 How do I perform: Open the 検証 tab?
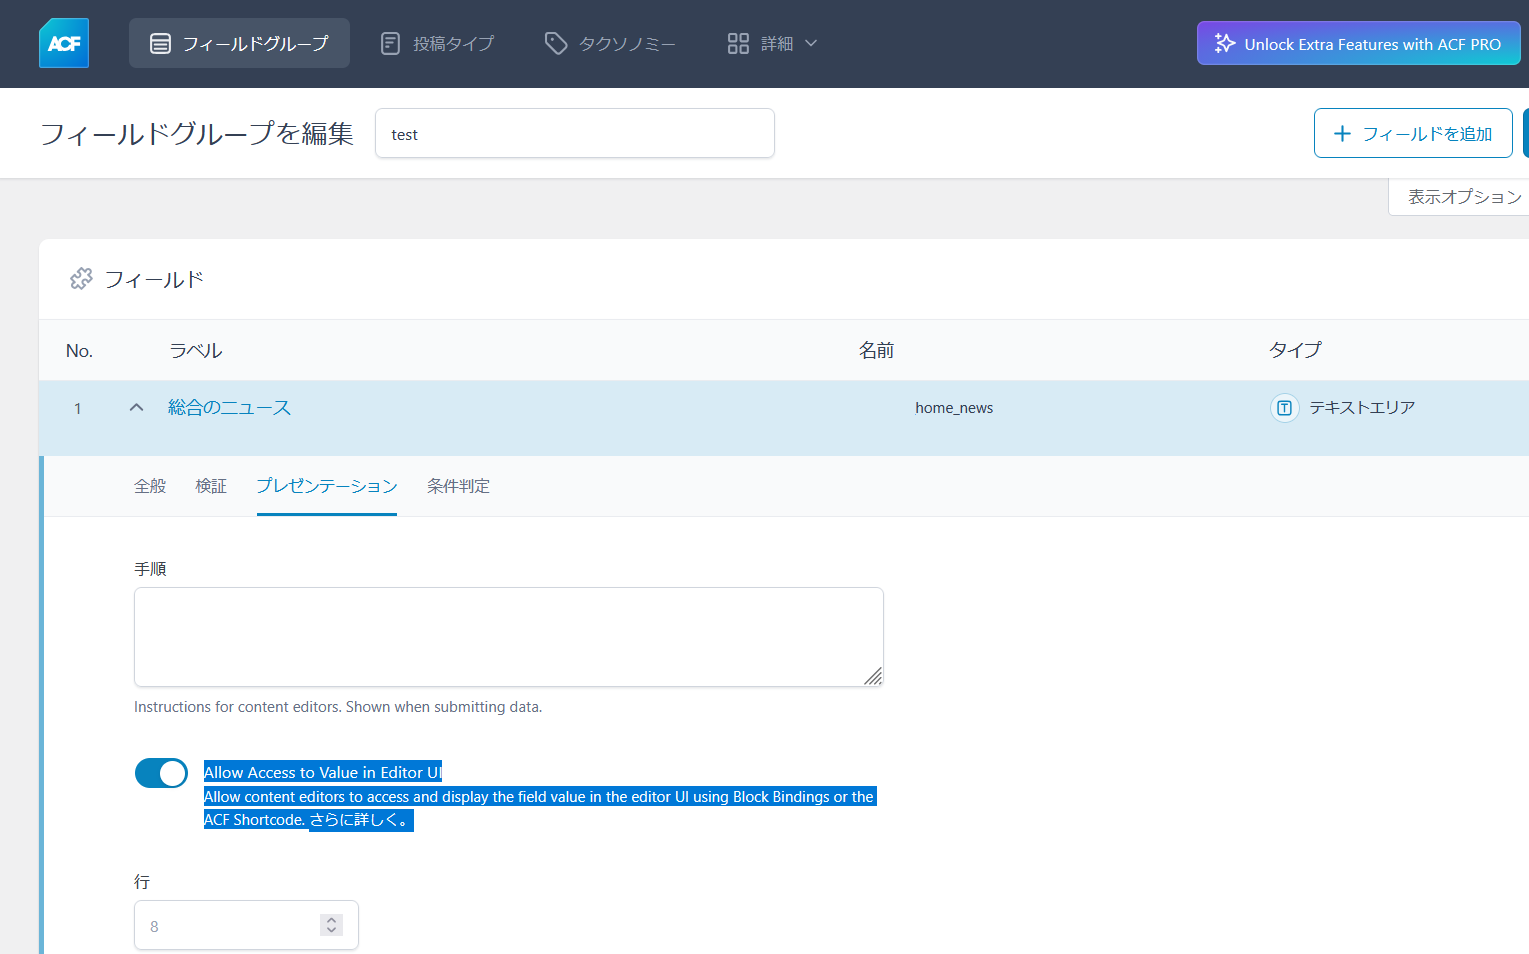211,486
